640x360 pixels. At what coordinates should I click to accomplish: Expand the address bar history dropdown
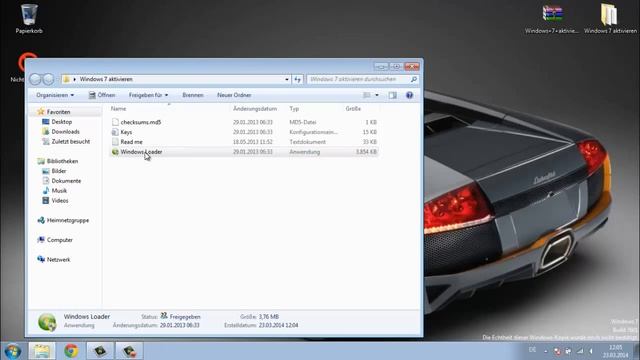(x=287, y=79)
